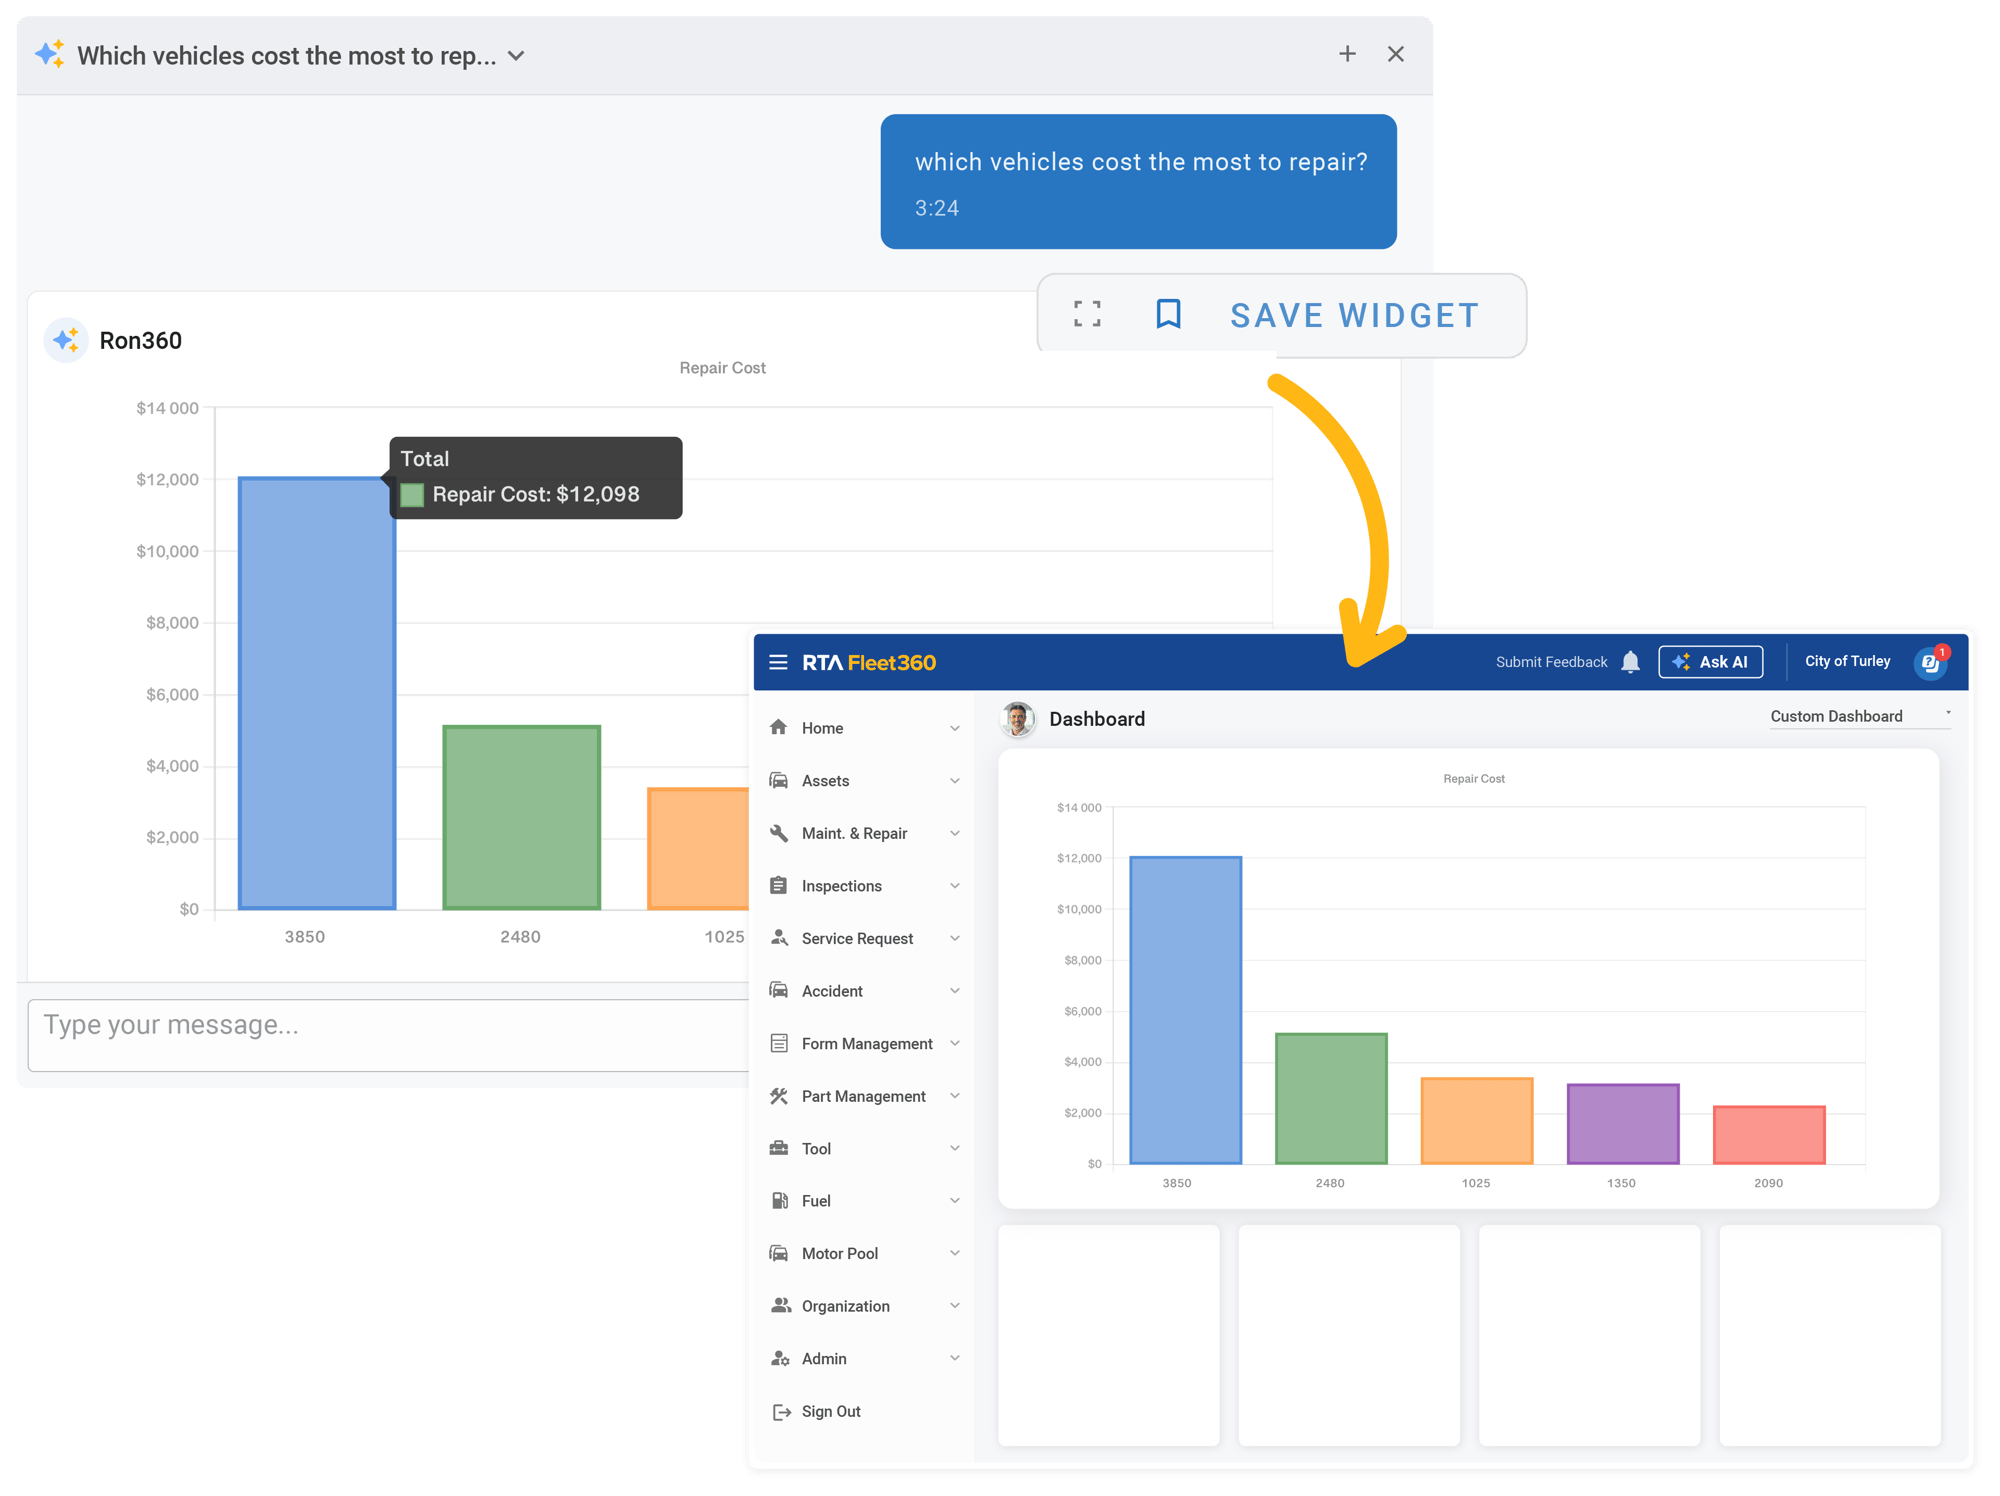This screenshot has width=2000, height=1496.
Task: Expand the chat title dropdown chevron
Action: click(516, 56)
